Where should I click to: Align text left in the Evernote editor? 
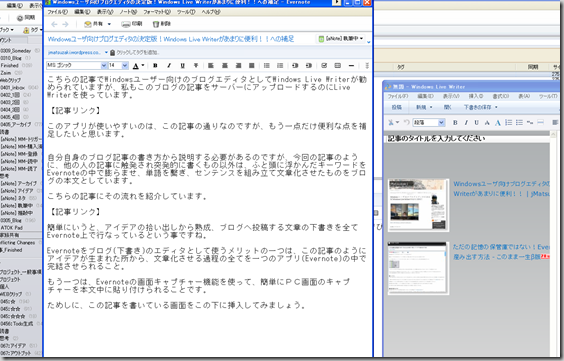coord(211,65)
